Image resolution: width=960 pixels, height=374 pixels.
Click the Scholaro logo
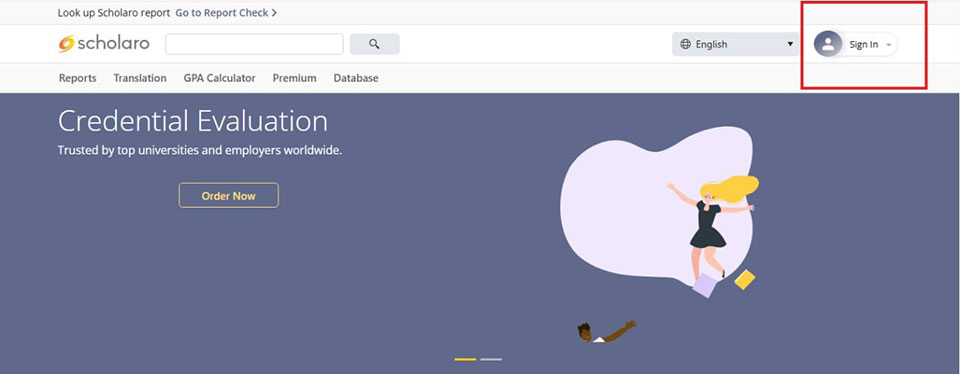click(x=103, y=43)
